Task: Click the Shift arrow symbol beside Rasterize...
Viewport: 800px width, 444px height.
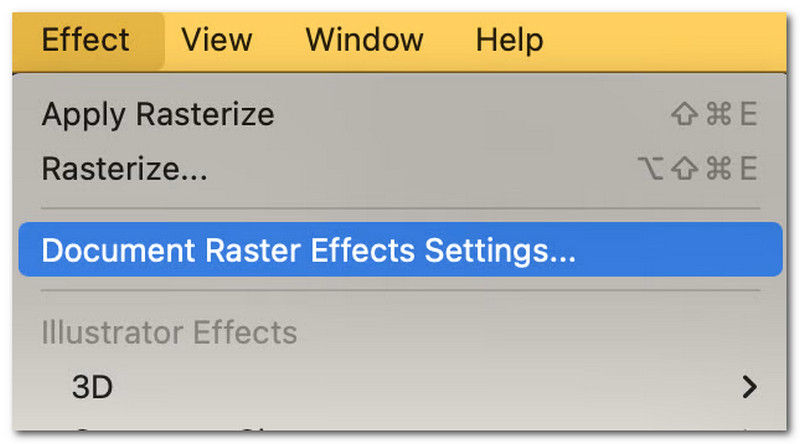Action: point(684,169)
